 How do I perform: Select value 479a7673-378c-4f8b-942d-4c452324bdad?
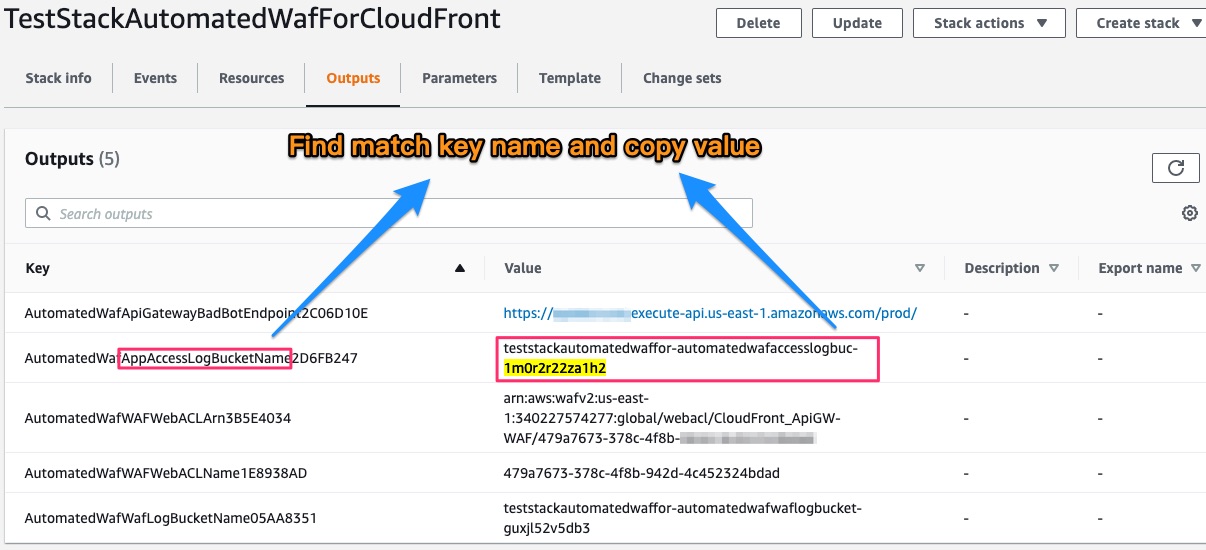pos(642,473)
